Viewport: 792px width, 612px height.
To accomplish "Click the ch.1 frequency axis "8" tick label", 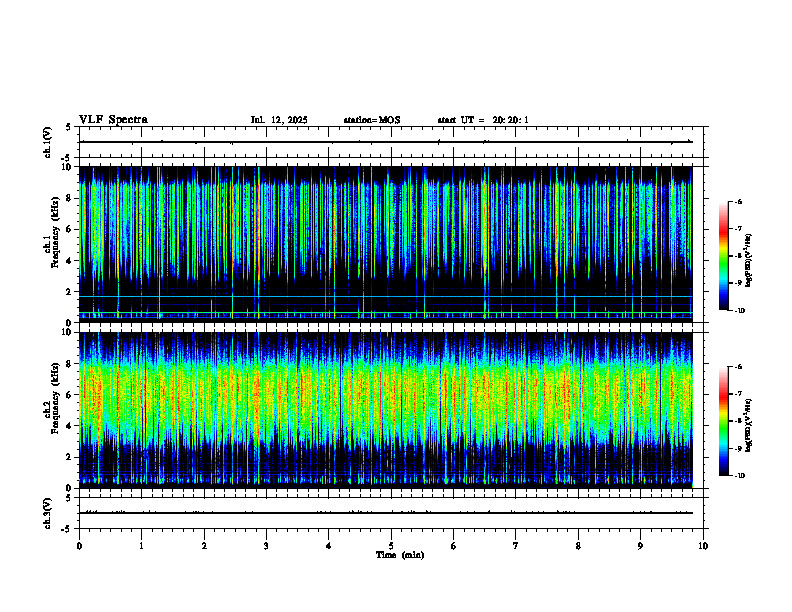I will 69,198.
